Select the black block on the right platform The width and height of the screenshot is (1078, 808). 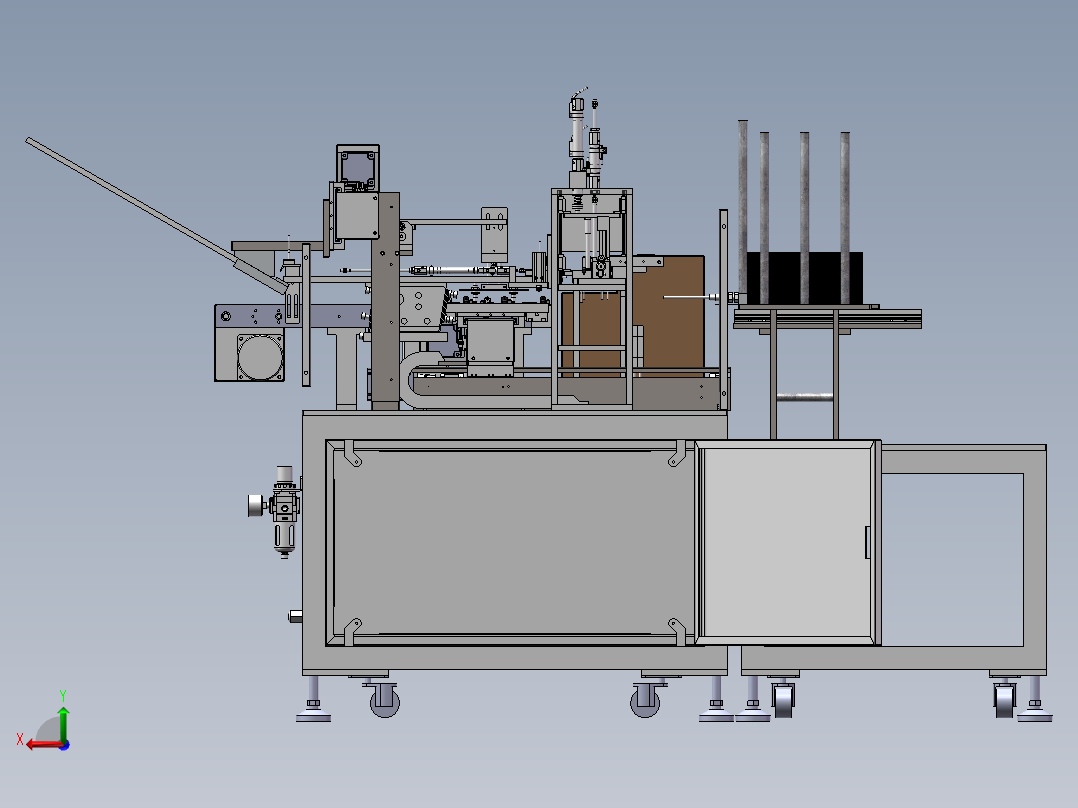[x=804, y=278]
